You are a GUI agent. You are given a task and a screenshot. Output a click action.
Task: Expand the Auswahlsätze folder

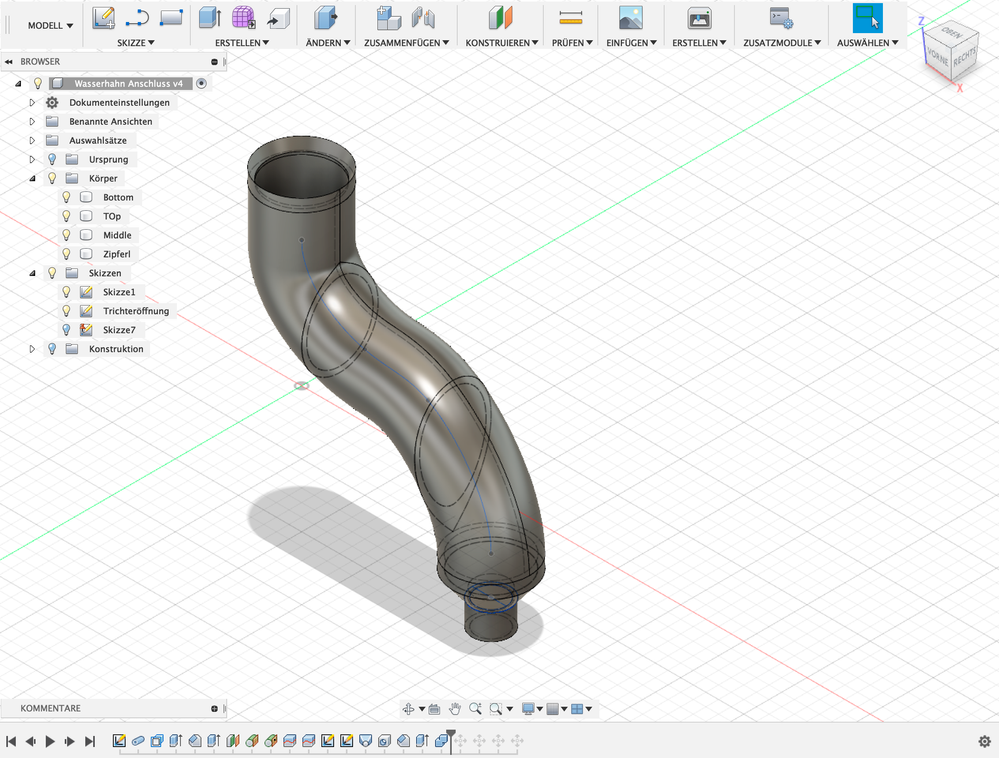click(x=32, y=140)
